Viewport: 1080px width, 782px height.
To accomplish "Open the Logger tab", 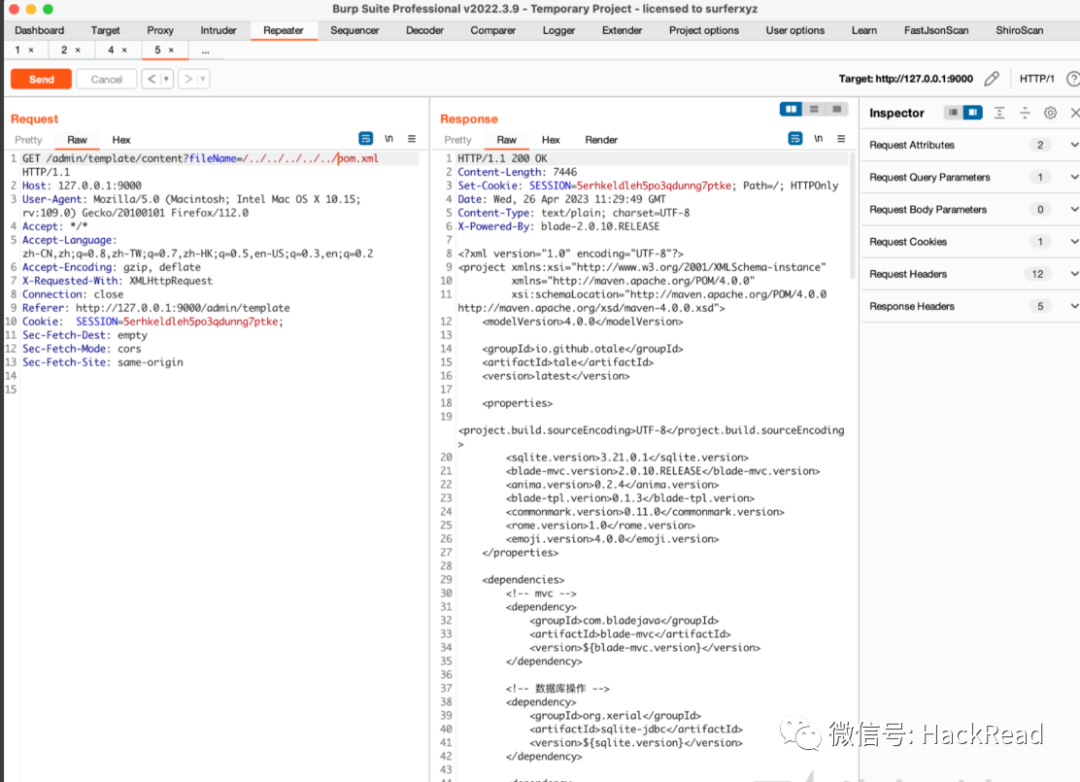I will [x=559, y=30].
